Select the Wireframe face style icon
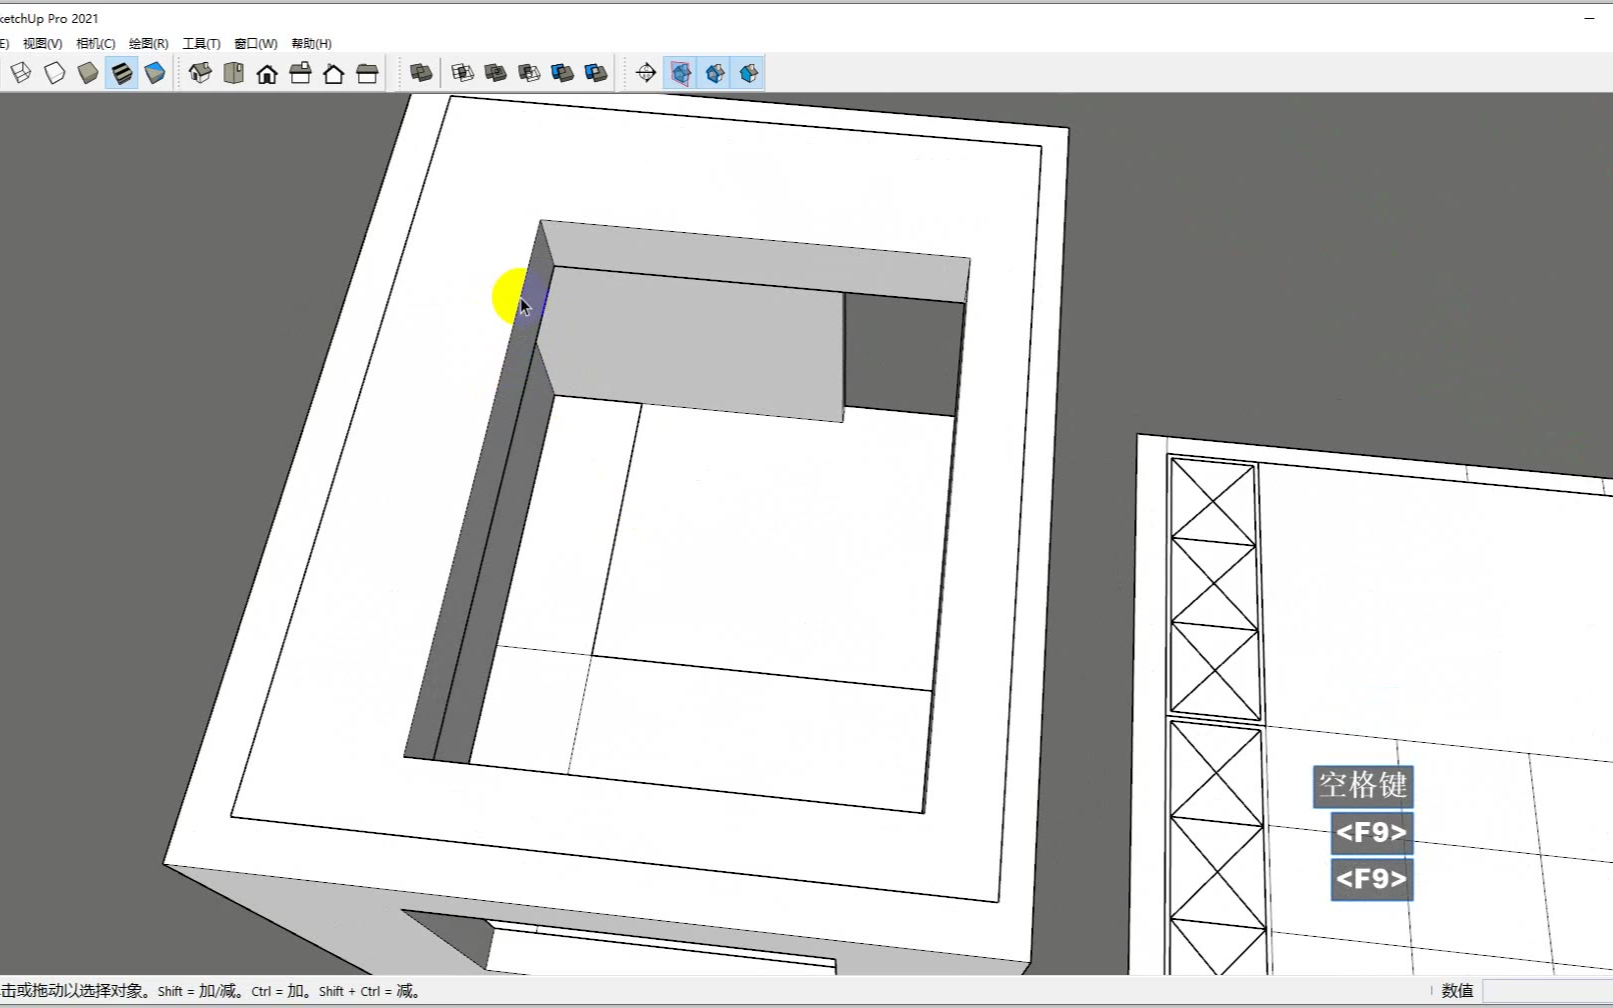The image size is (1613, 1008). tap(21, 73)
